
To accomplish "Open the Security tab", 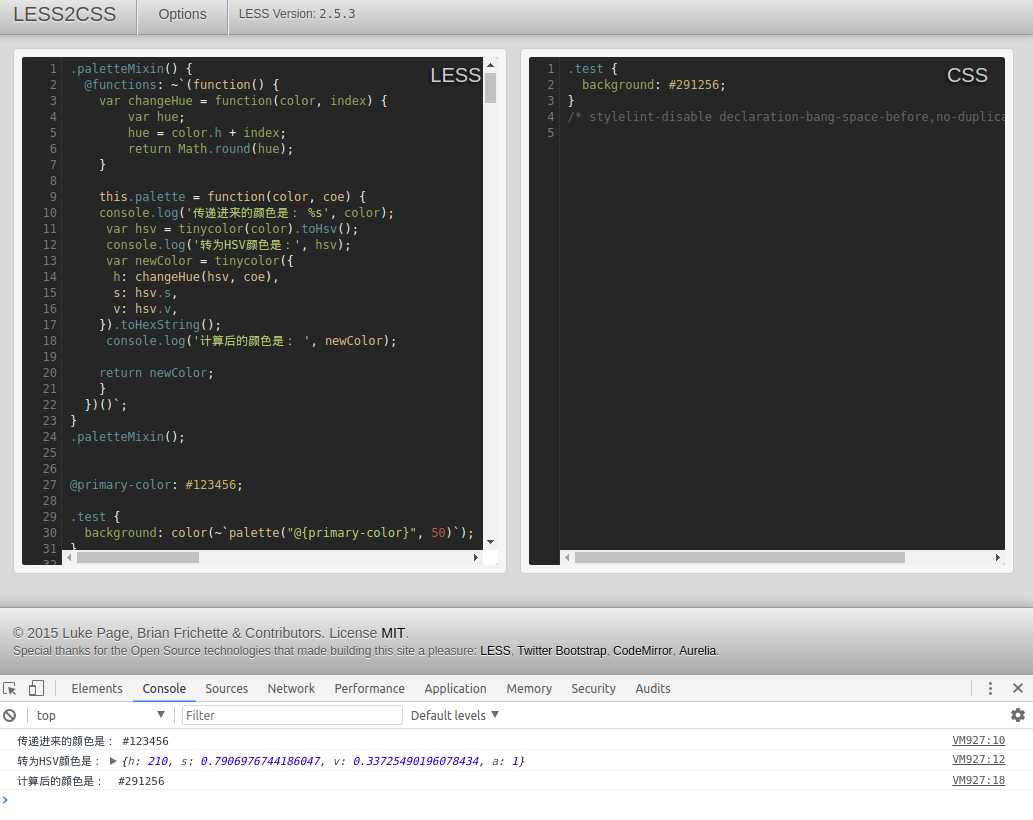I will [x=593, y=688].
